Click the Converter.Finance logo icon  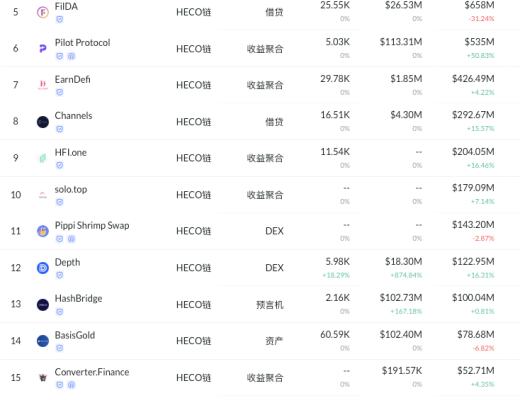[43, 377]
